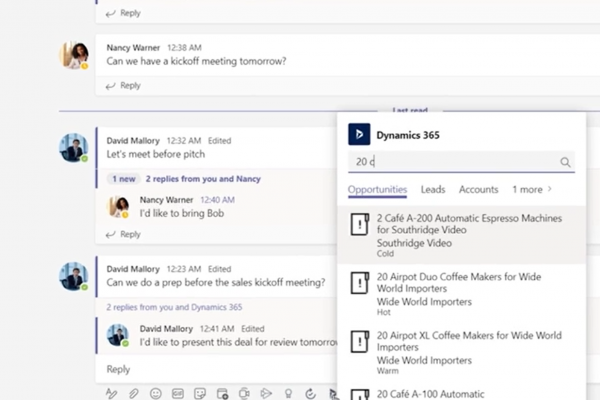The width and height of the screenshot is (600, 400).
Task: Expand '2 replies from you and Dynamics 365'
Action: point(174,307)
